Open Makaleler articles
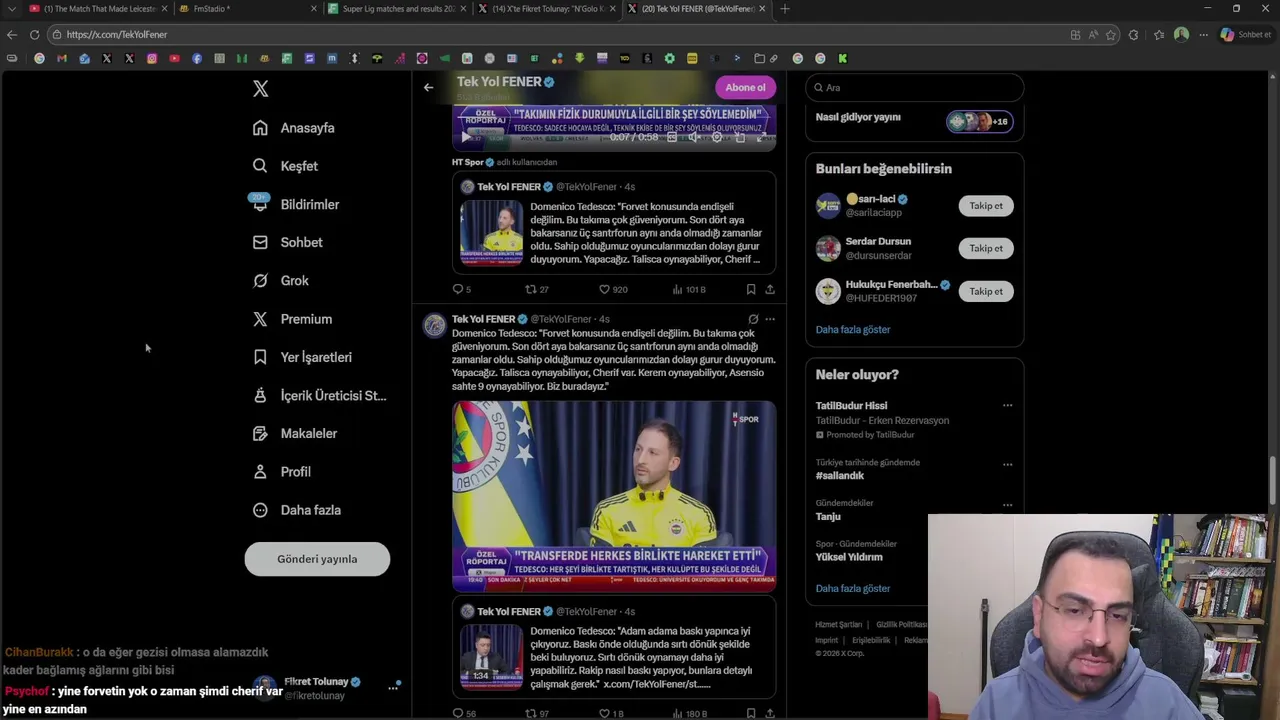The image size is (1280, 720). point(295,433)
